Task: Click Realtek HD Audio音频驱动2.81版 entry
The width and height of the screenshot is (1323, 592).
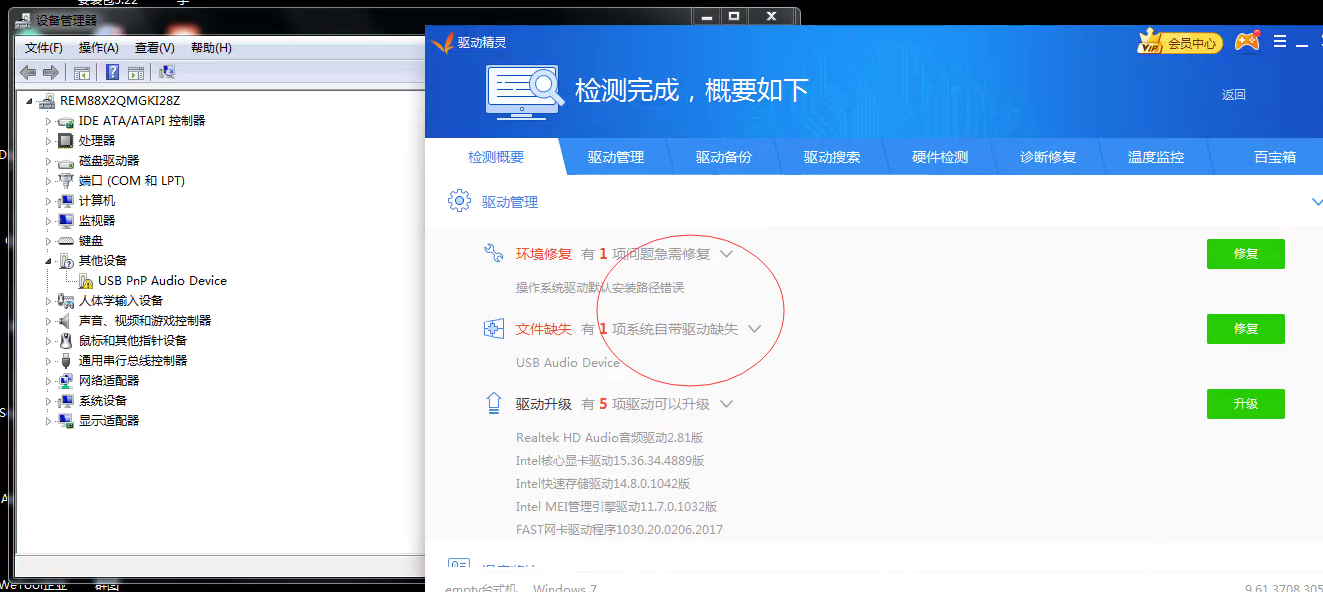Action: click(x=610, y=438)
